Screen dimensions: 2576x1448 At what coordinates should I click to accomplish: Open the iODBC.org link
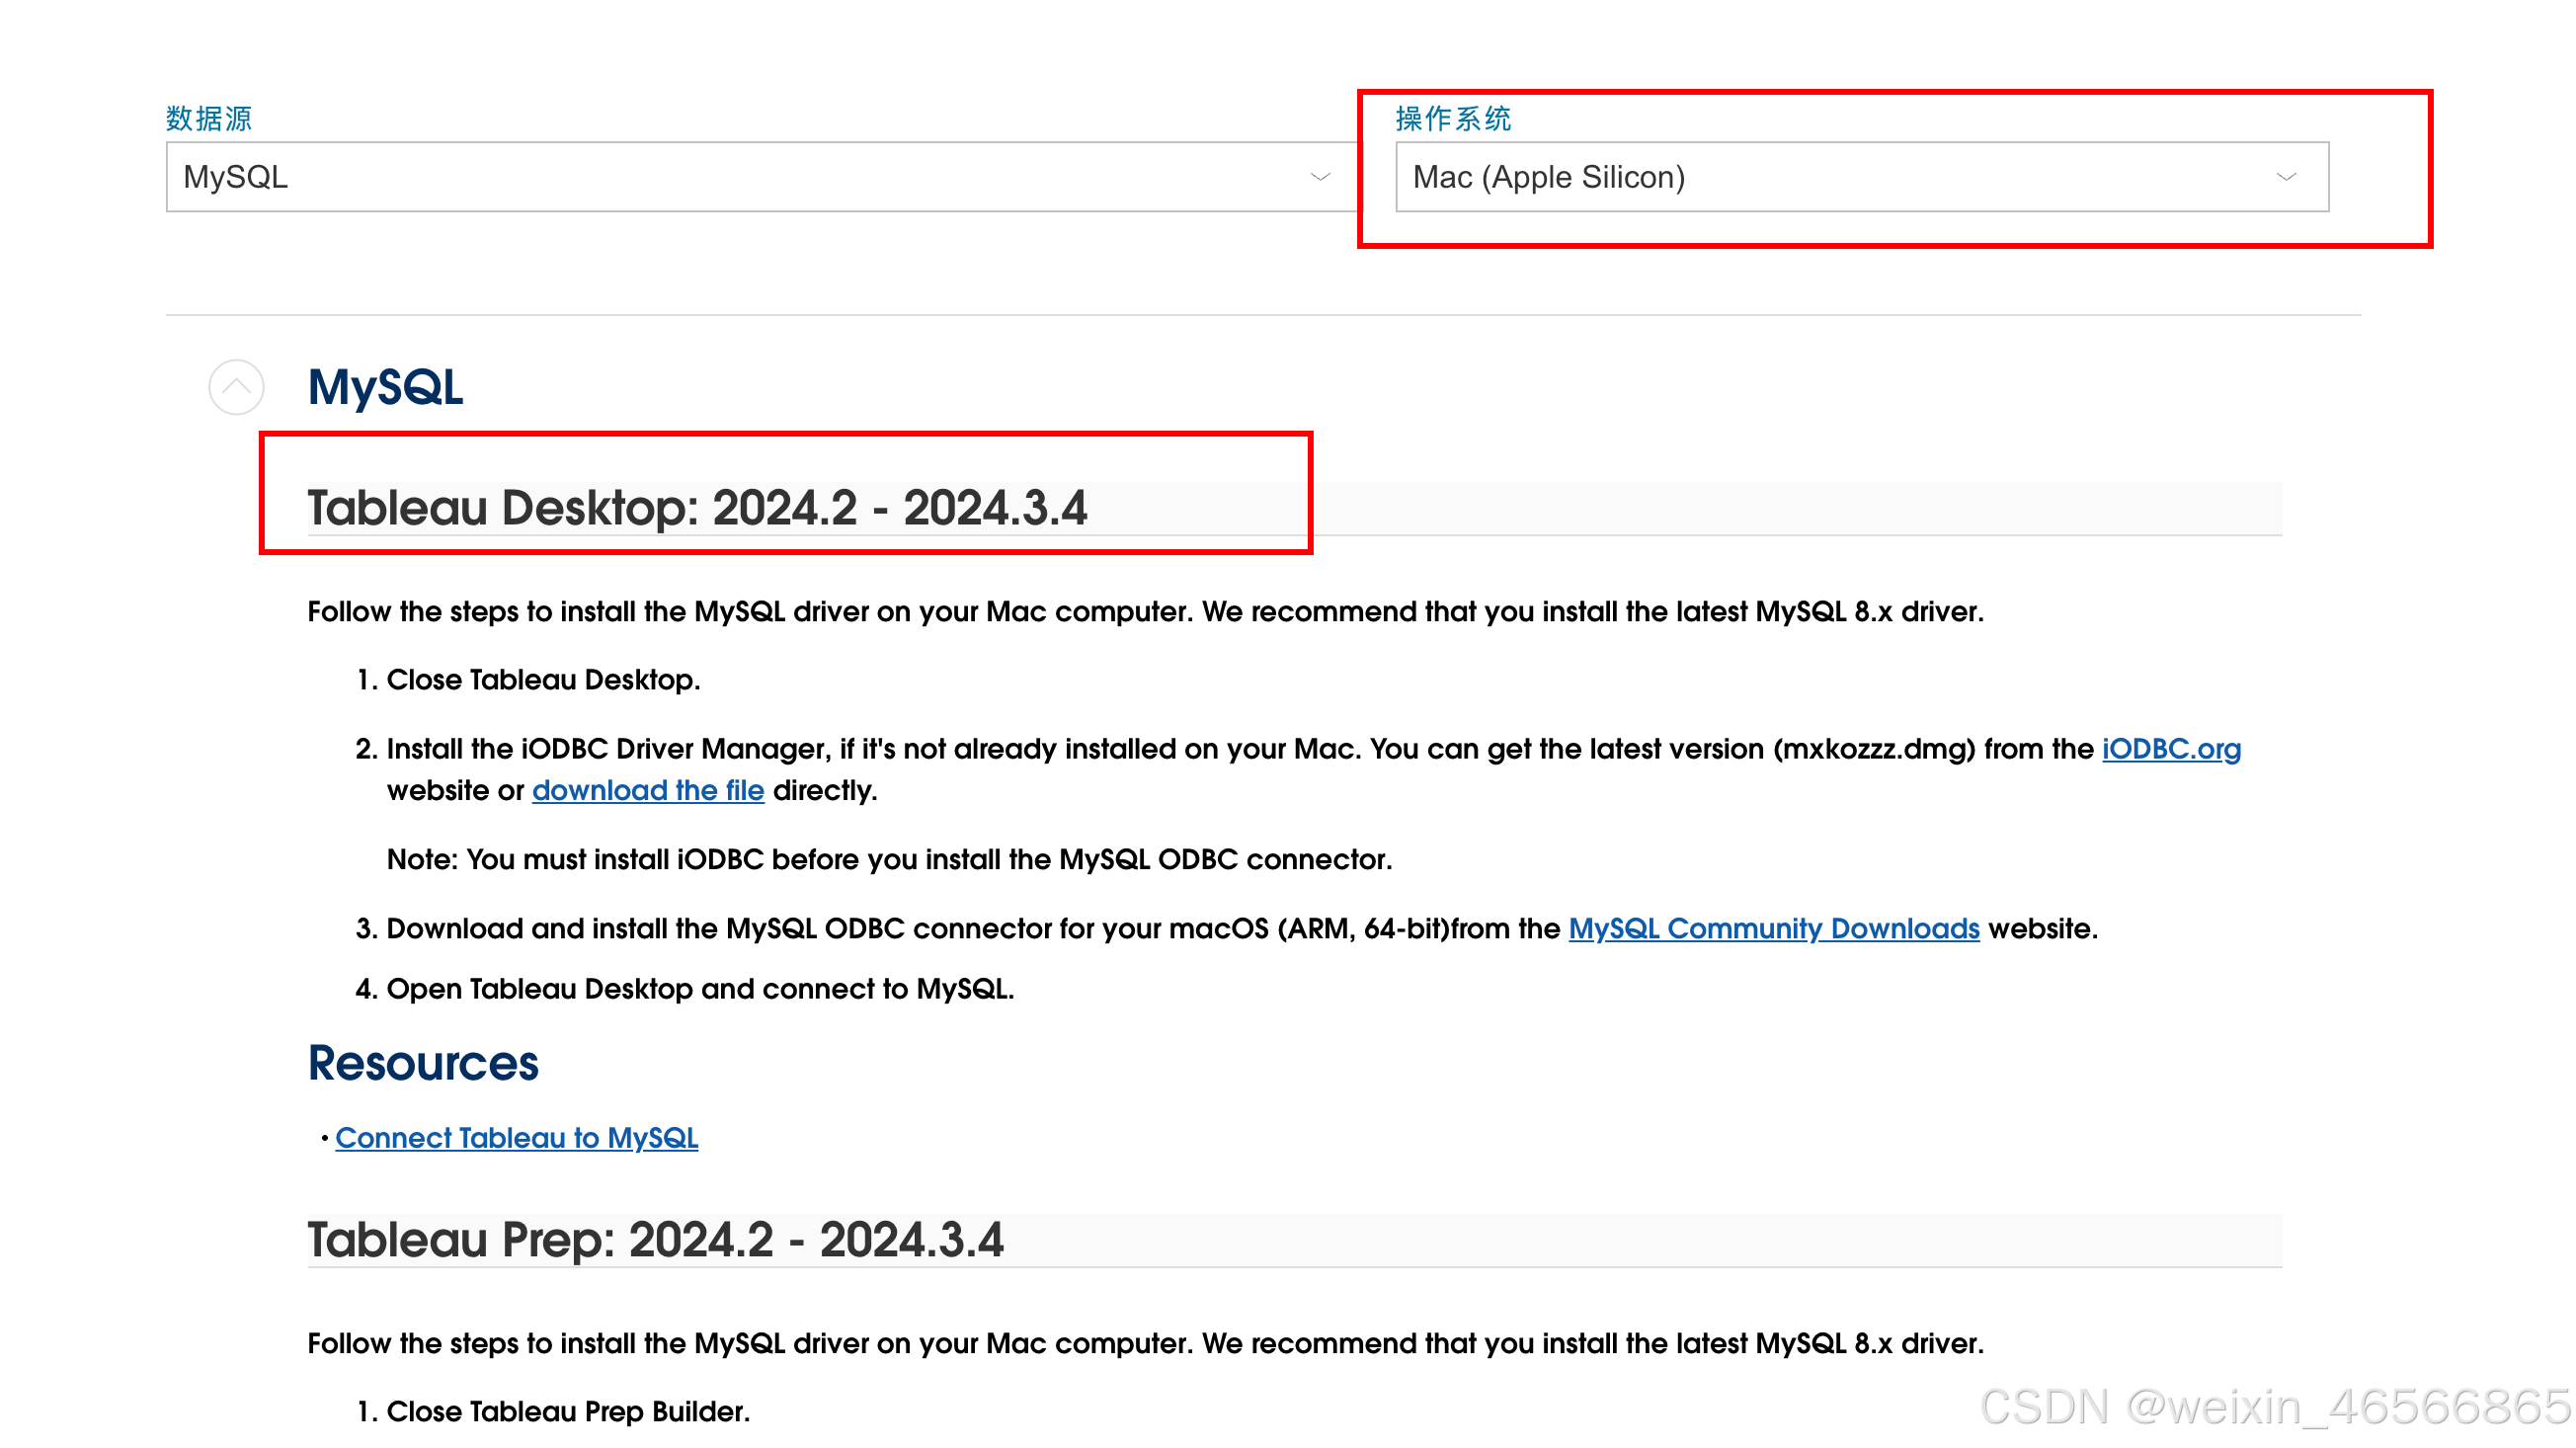tap(2171, 749)
